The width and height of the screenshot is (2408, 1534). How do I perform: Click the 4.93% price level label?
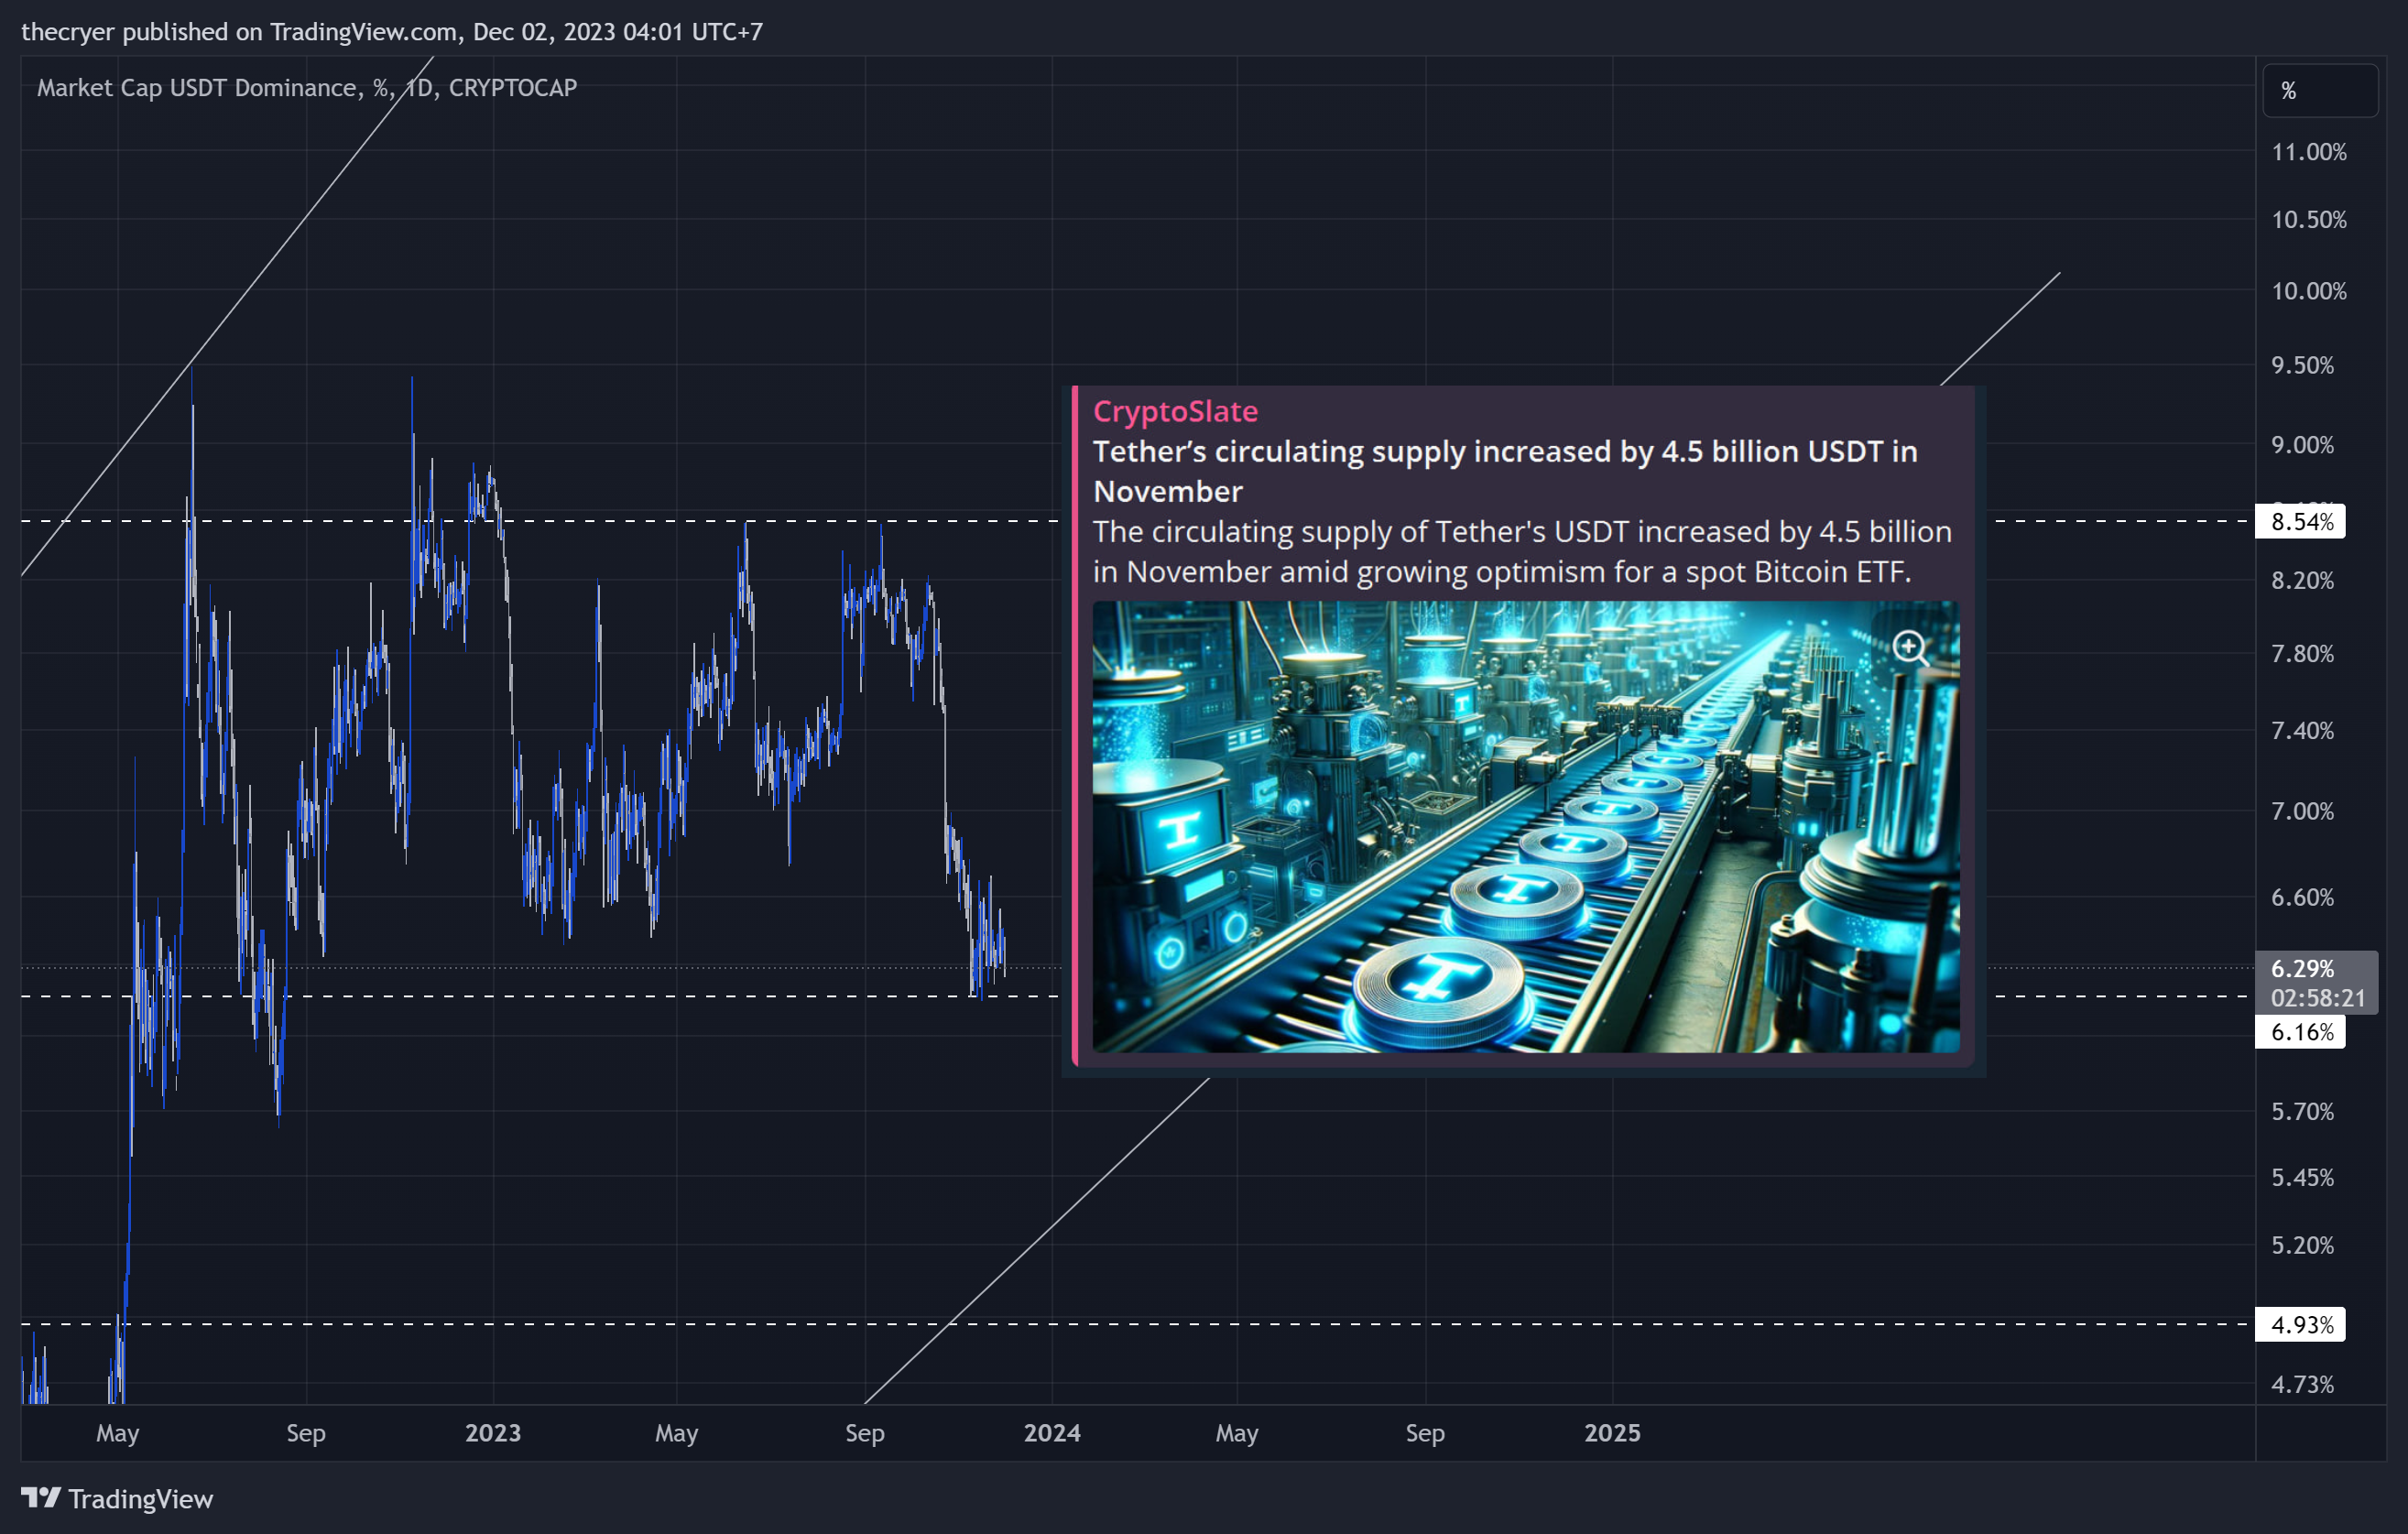point(2300,1324)
